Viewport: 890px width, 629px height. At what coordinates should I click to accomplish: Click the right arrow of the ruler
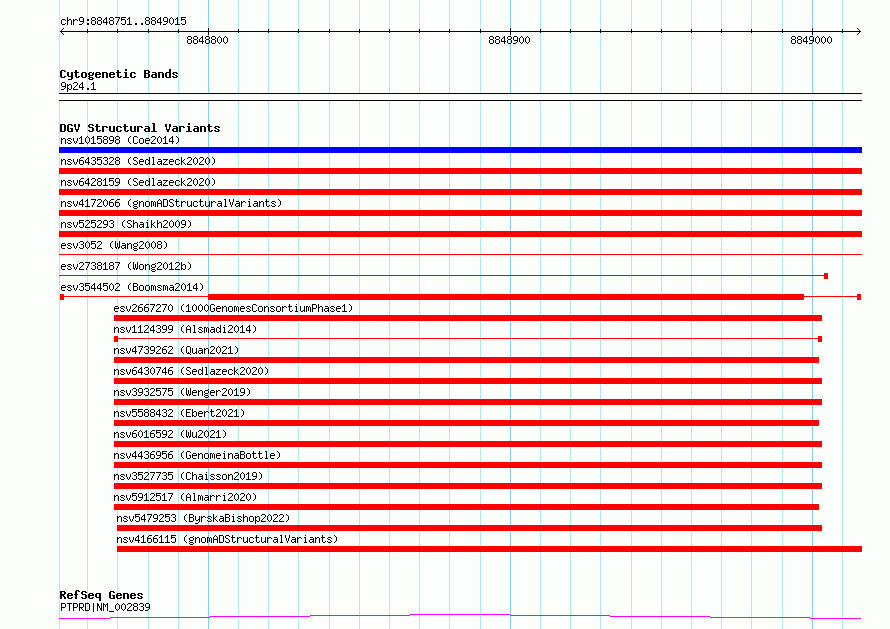[858, 31]
